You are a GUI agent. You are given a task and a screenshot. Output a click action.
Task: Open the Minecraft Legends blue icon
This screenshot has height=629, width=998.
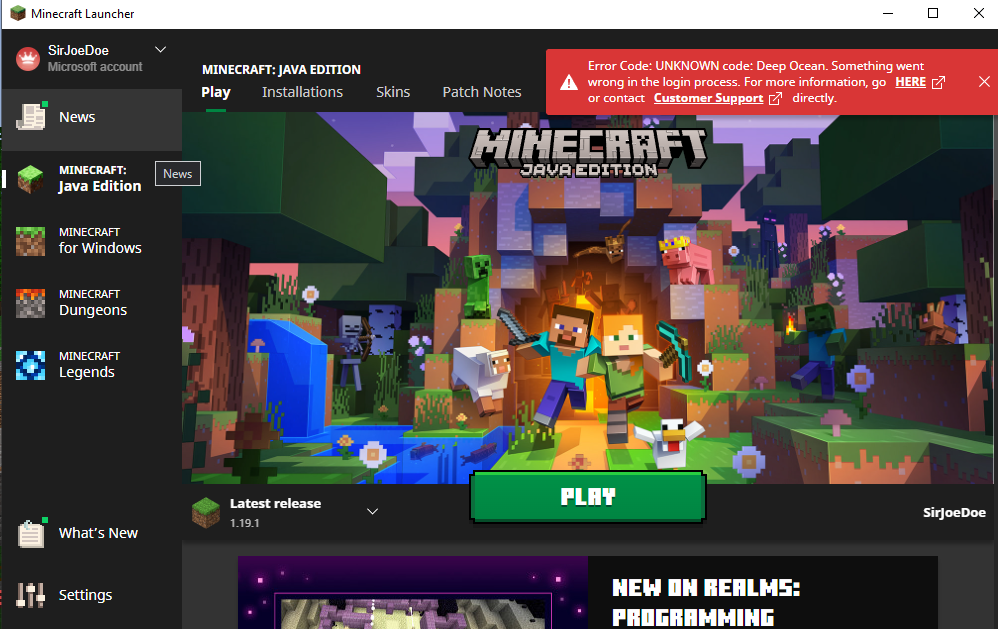click(31, 365)
